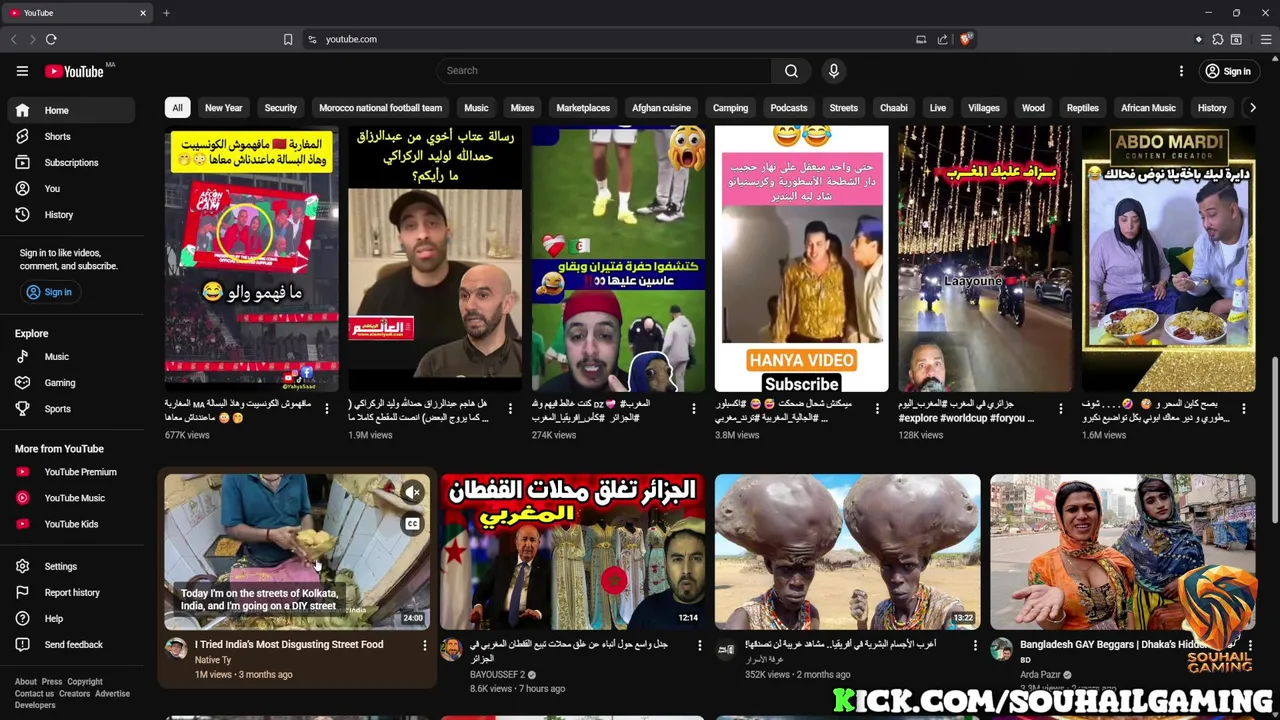Open options menu for 677K views short
The width and height of the screenshot is (1280, 720).
tap(326, 408)
